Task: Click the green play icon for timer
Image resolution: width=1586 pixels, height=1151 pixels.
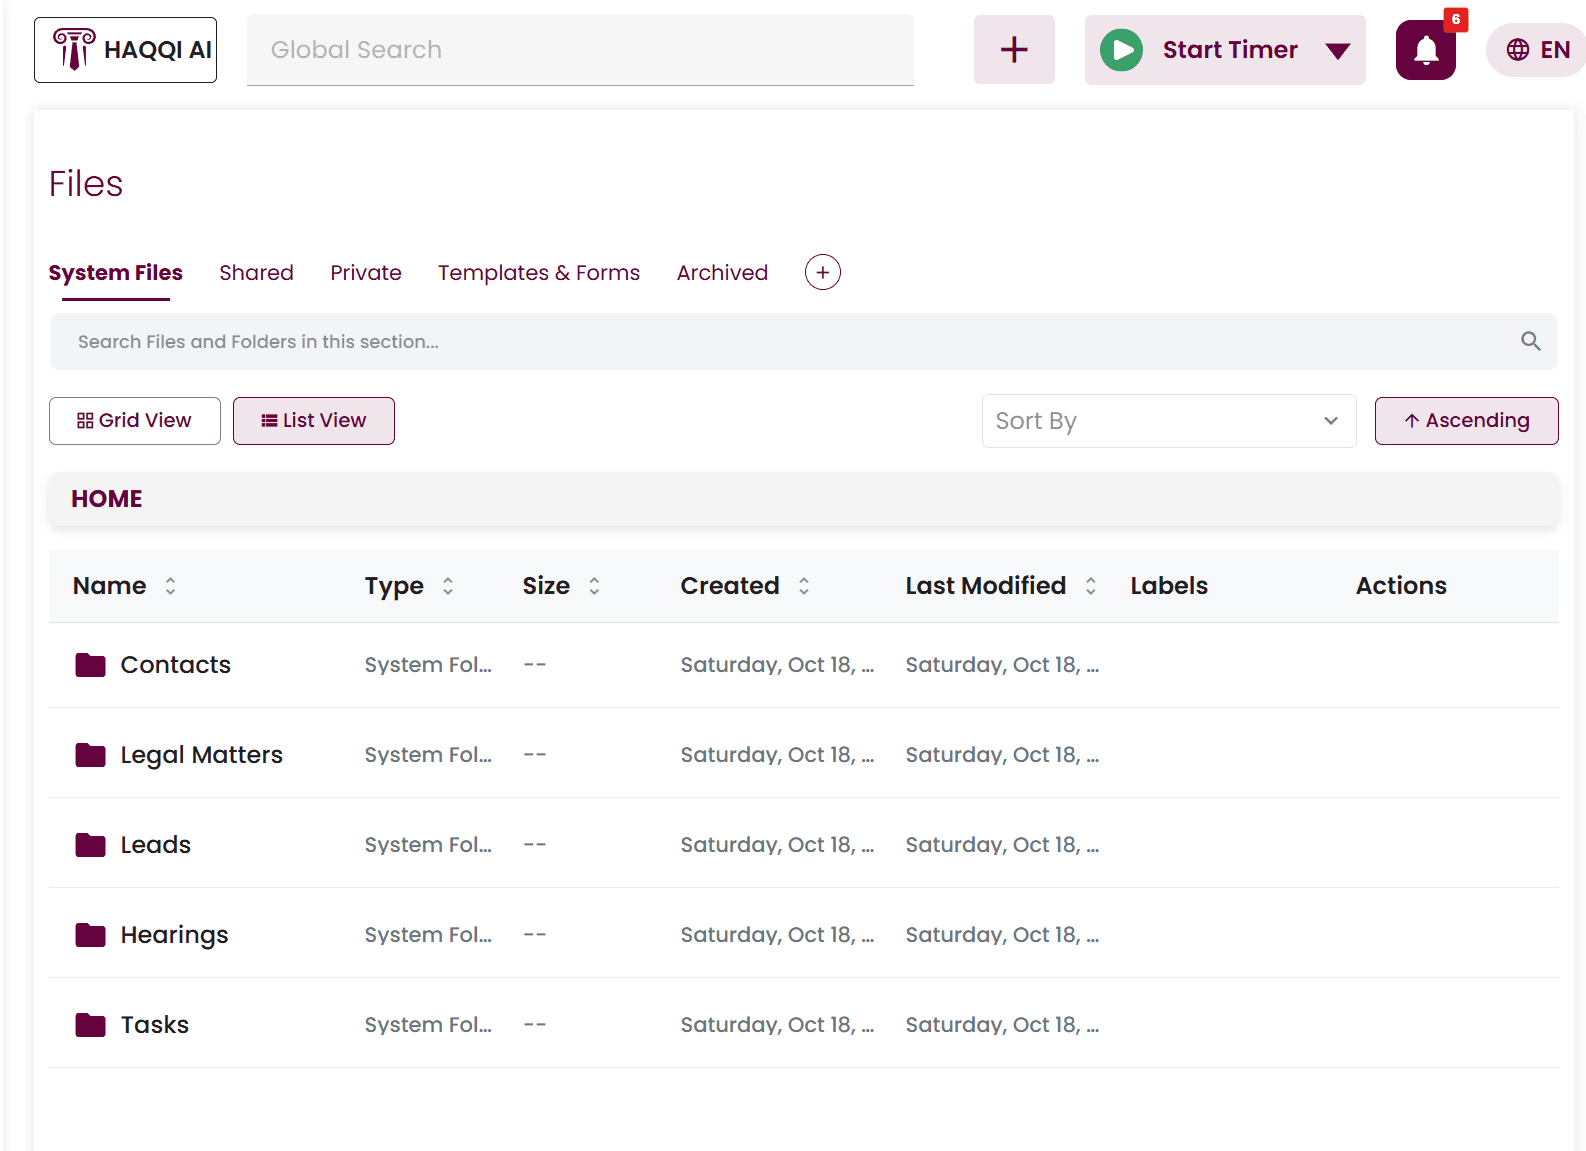Action: (x=1121, y=50)
